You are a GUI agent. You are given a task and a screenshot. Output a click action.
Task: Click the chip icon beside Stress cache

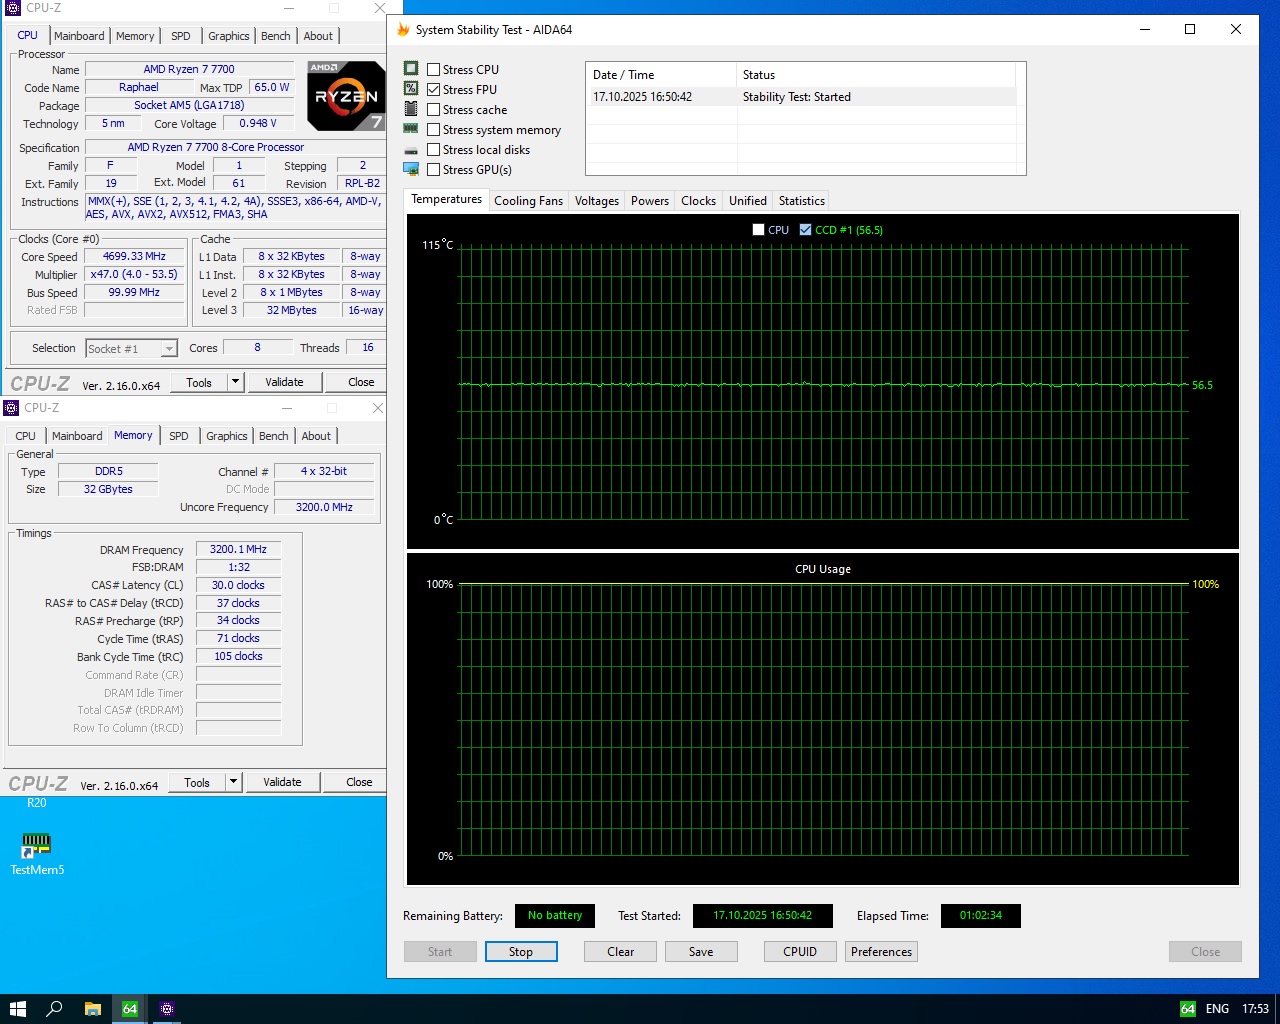pyautogui.click(x=411, y=109)
